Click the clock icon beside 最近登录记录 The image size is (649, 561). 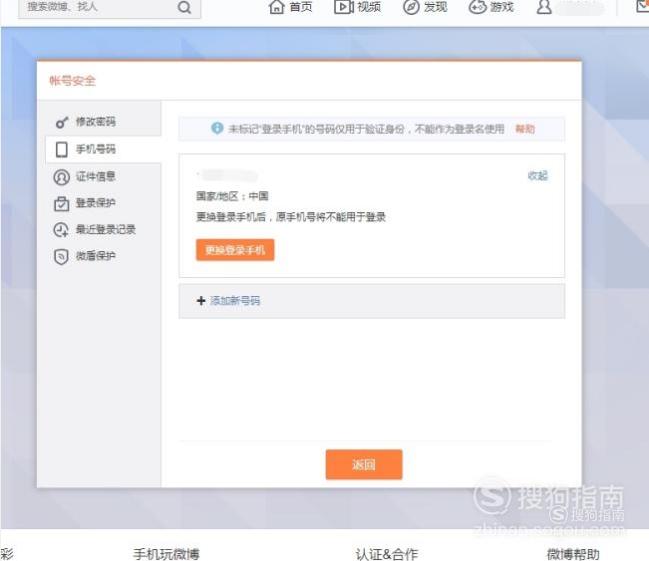(x=61, y=230)
